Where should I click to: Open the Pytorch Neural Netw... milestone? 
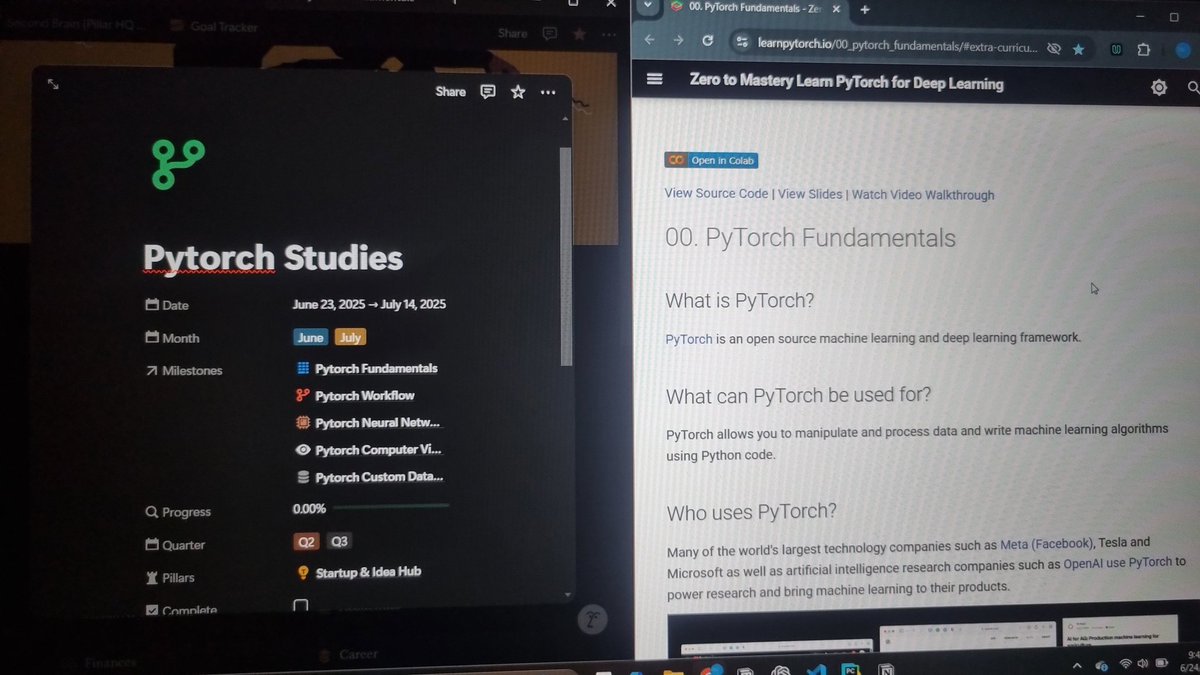pyautogui.click(x=368, y=423)
